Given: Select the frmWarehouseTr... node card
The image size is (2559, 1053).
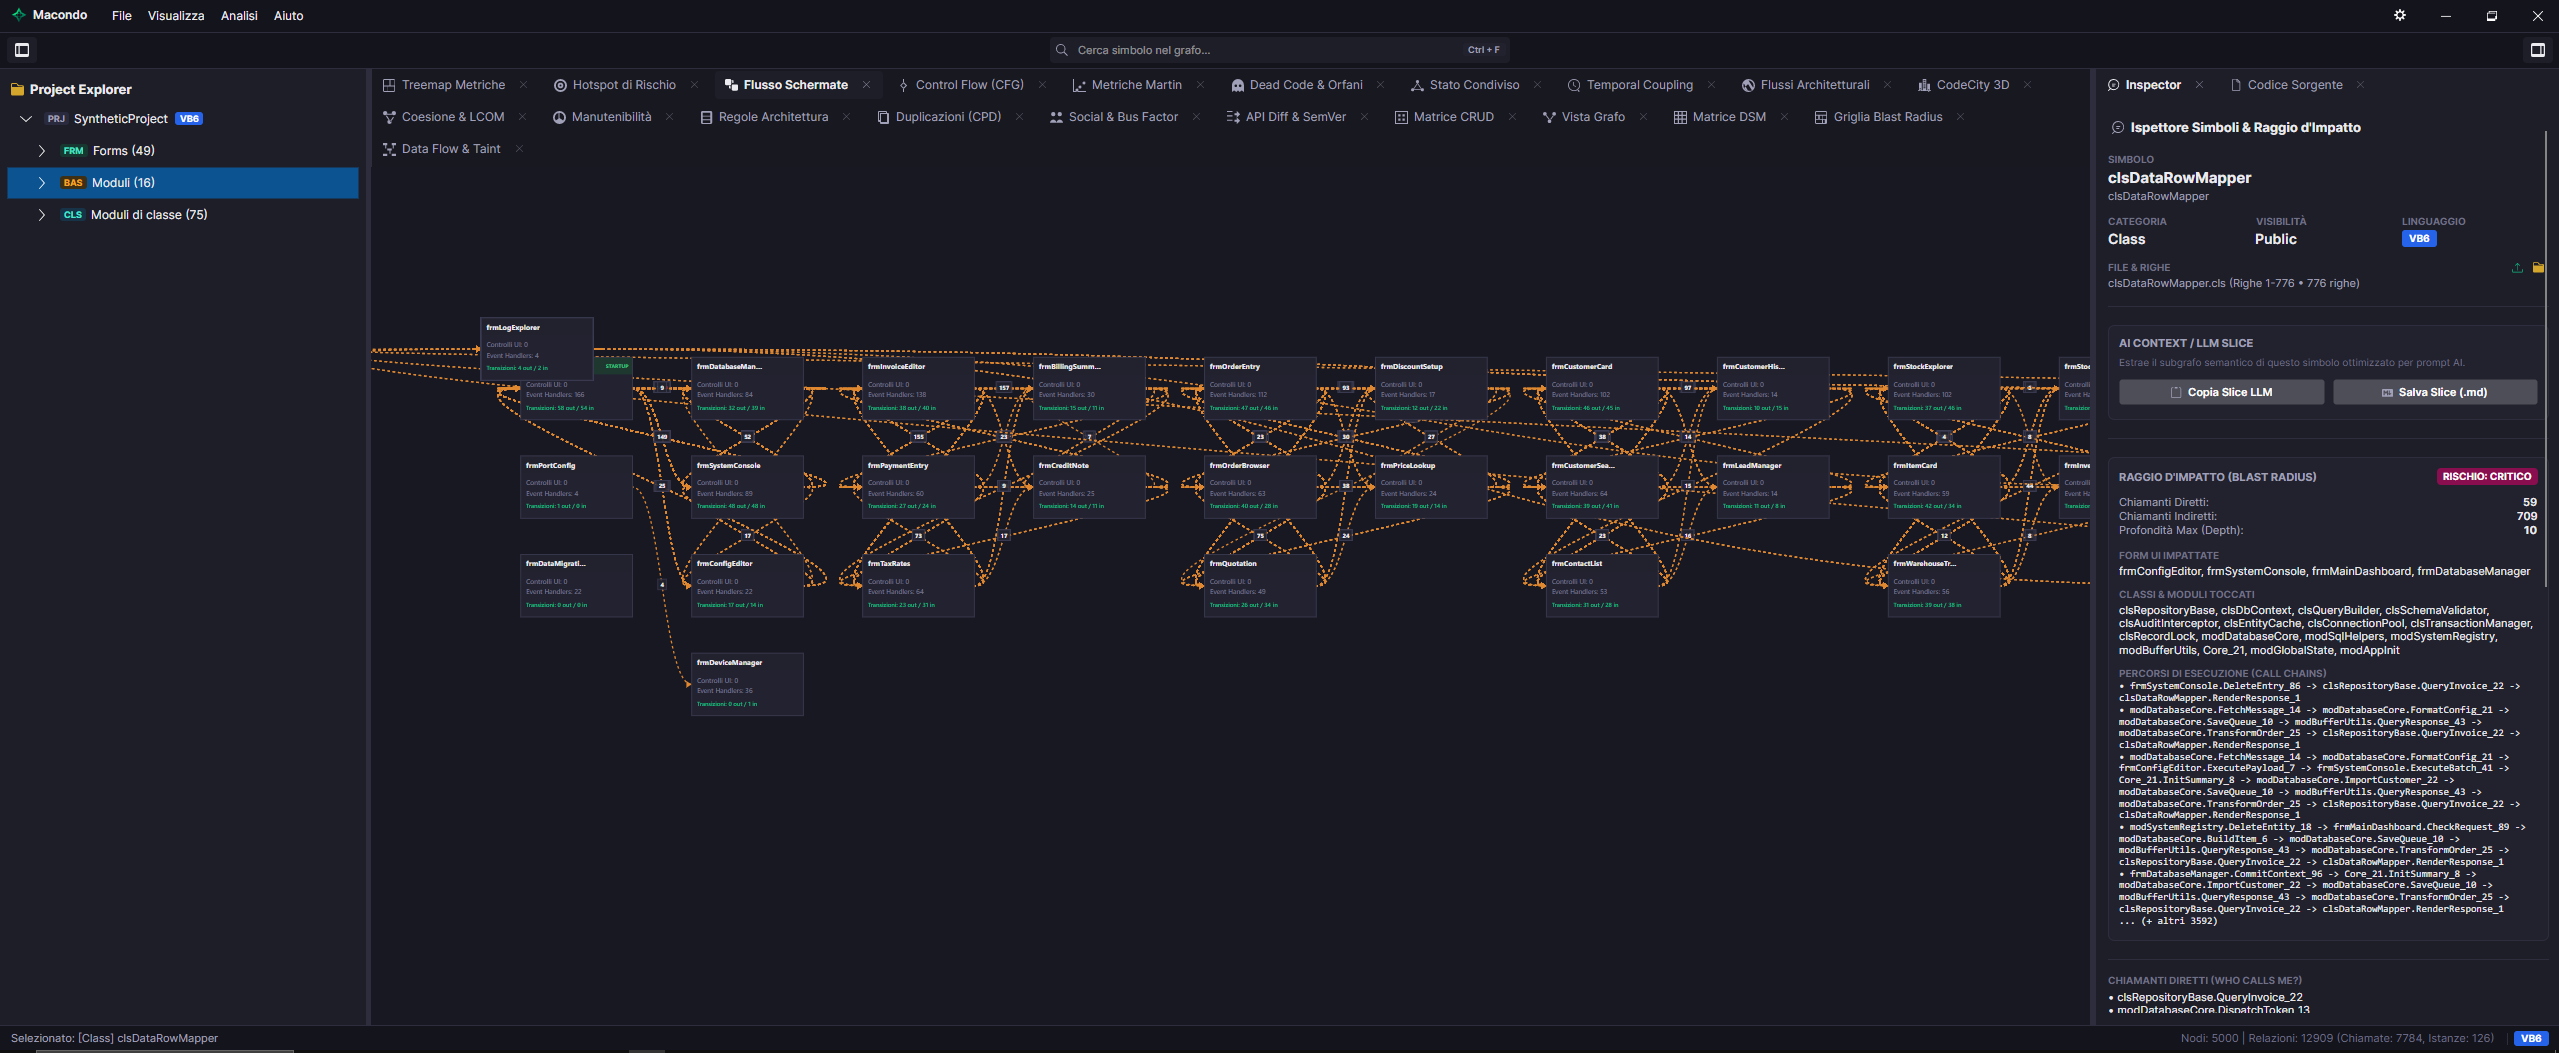Looking at the screenshot, I should [1944, 585].
